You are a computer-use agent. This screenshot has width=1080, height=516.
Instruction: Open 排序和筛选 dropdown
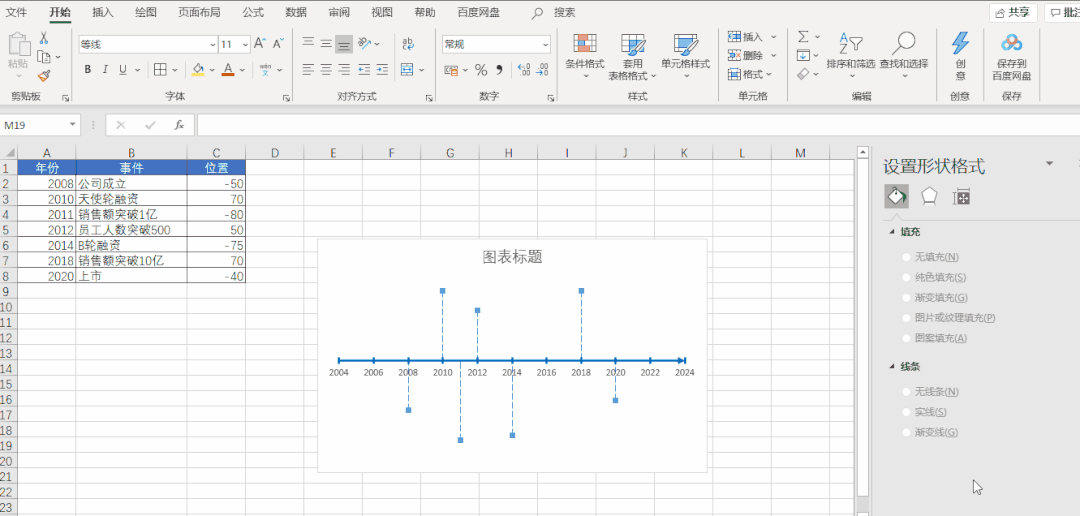pos(851,56)
